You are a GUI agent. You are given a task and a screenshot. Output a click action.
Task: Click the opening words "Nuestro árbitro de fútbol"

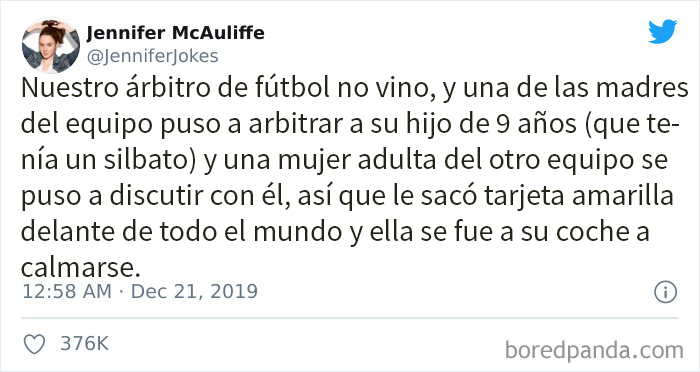pyautogui.click(x=175, y=88)
